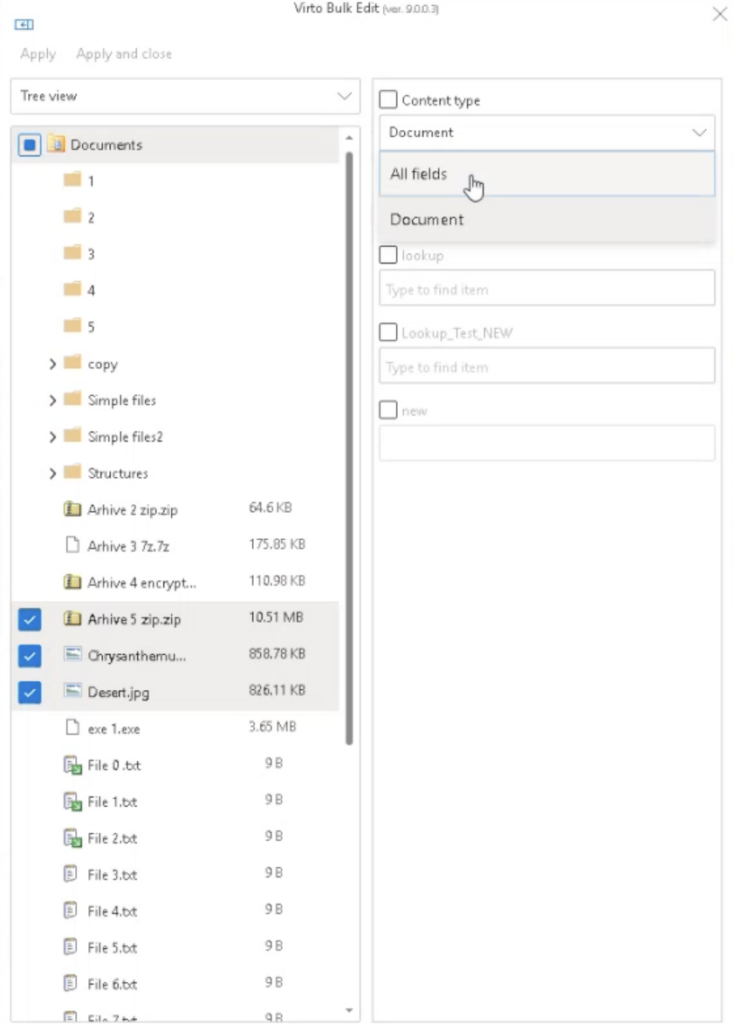
Task: Click the Chrysanthemum image file icon
Action: click(73, 654)
